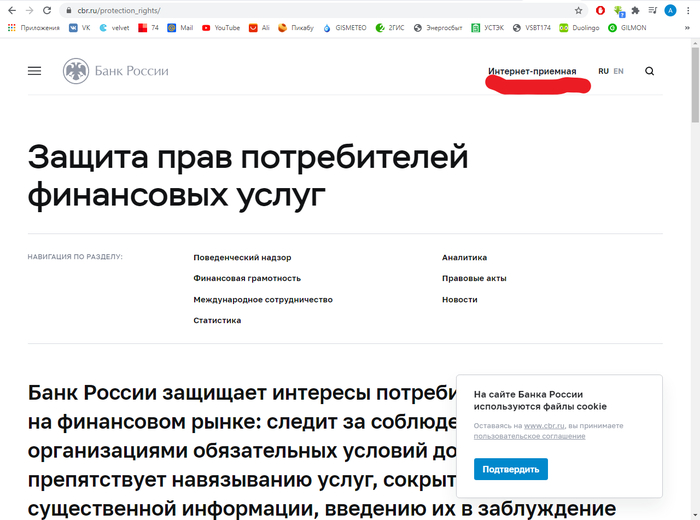The height and width of the screenshot is (520, 700).
Task: Open the Duolingo bookmark
Action: coord(579,28)
